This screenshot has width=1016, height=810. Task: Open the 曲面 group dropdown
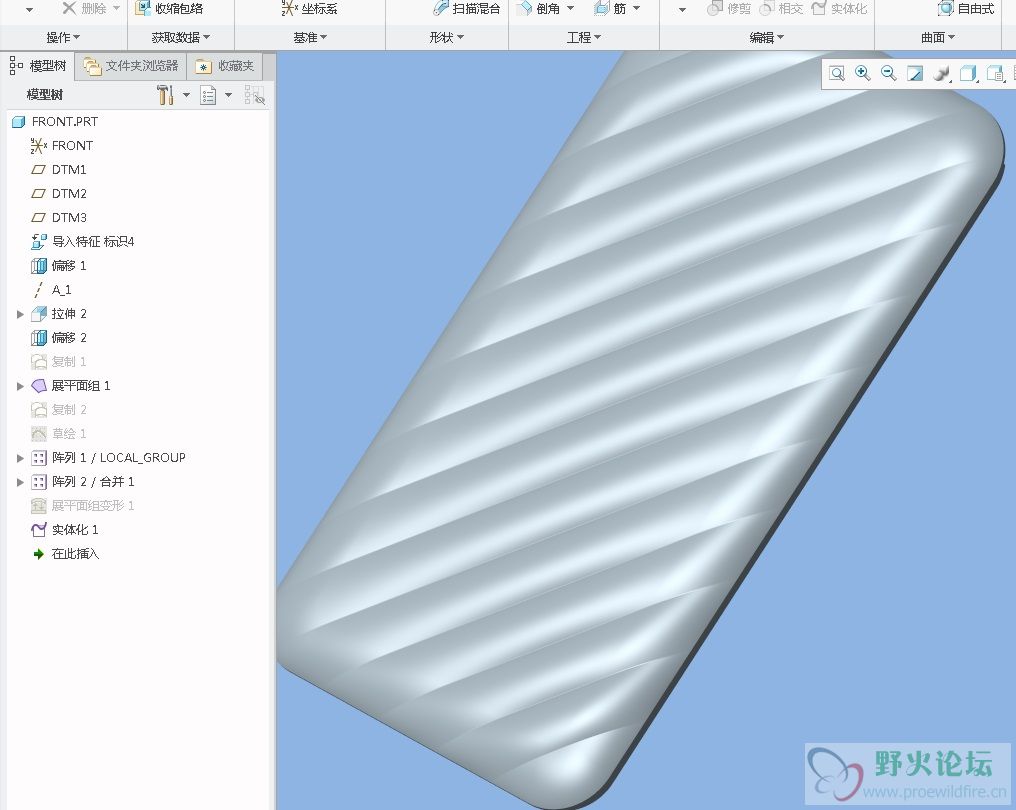coord(938,38)
